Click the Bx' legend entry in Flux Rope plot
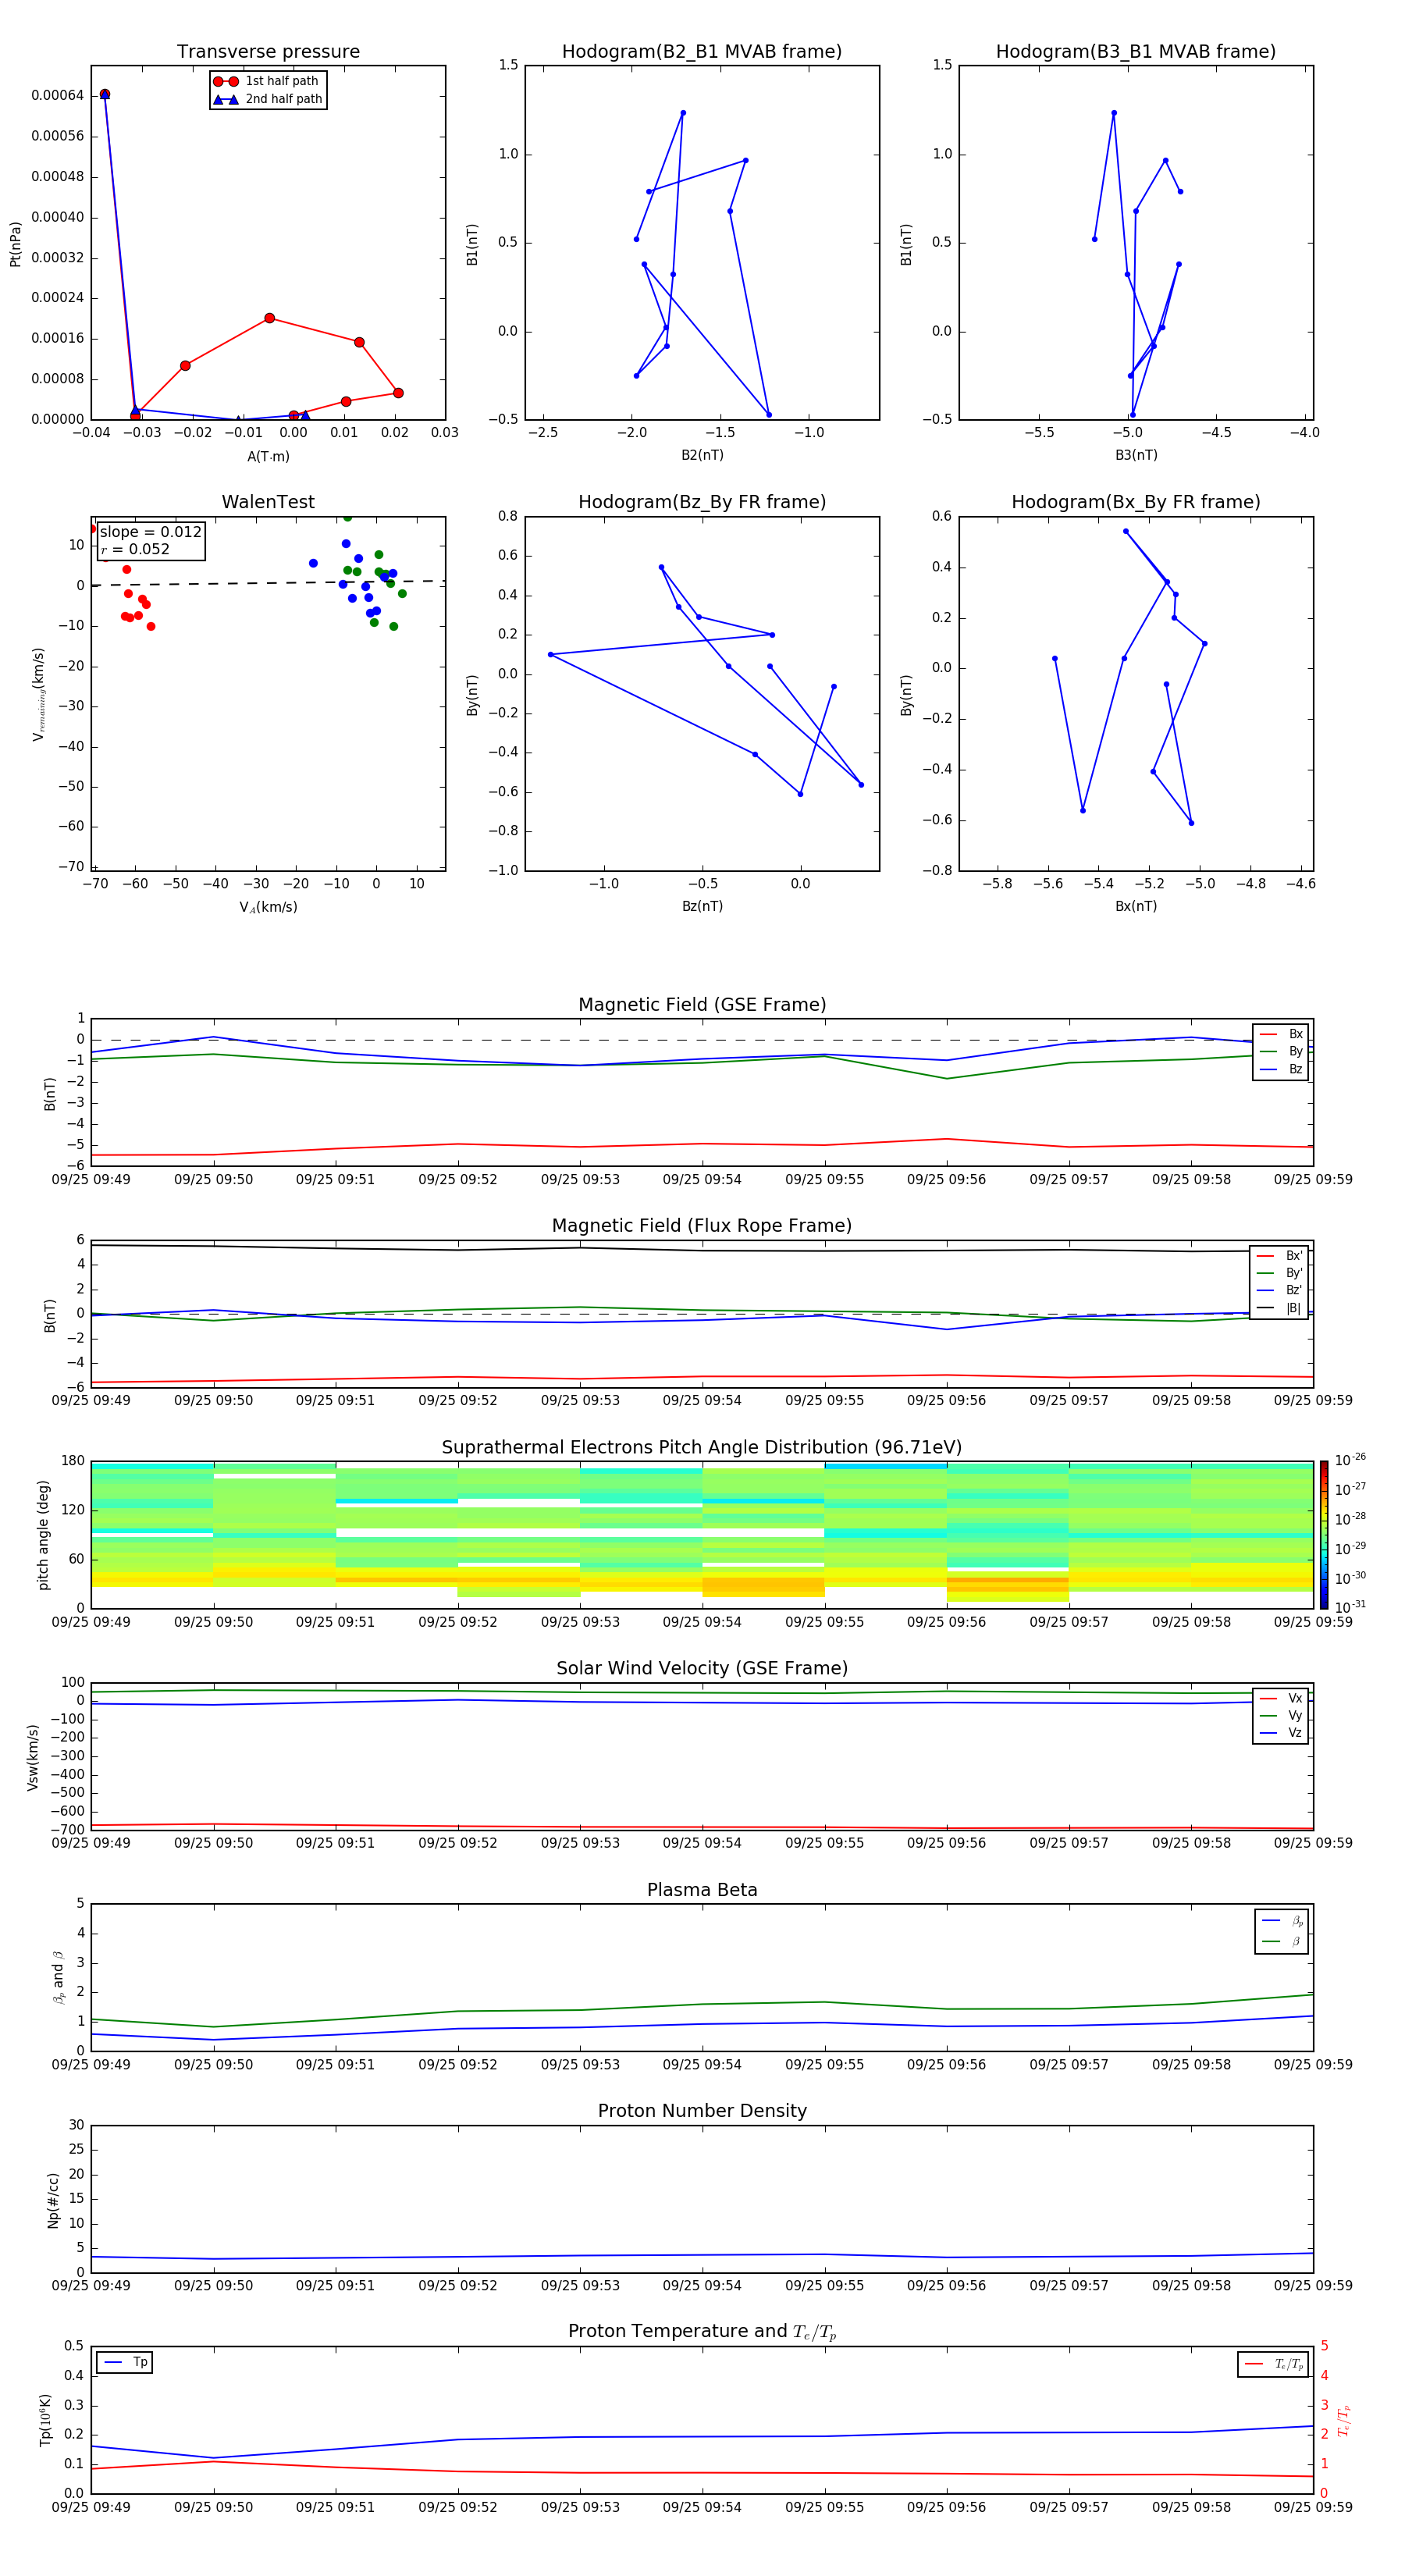 pyautogui.click(x=1279, y=1256)
